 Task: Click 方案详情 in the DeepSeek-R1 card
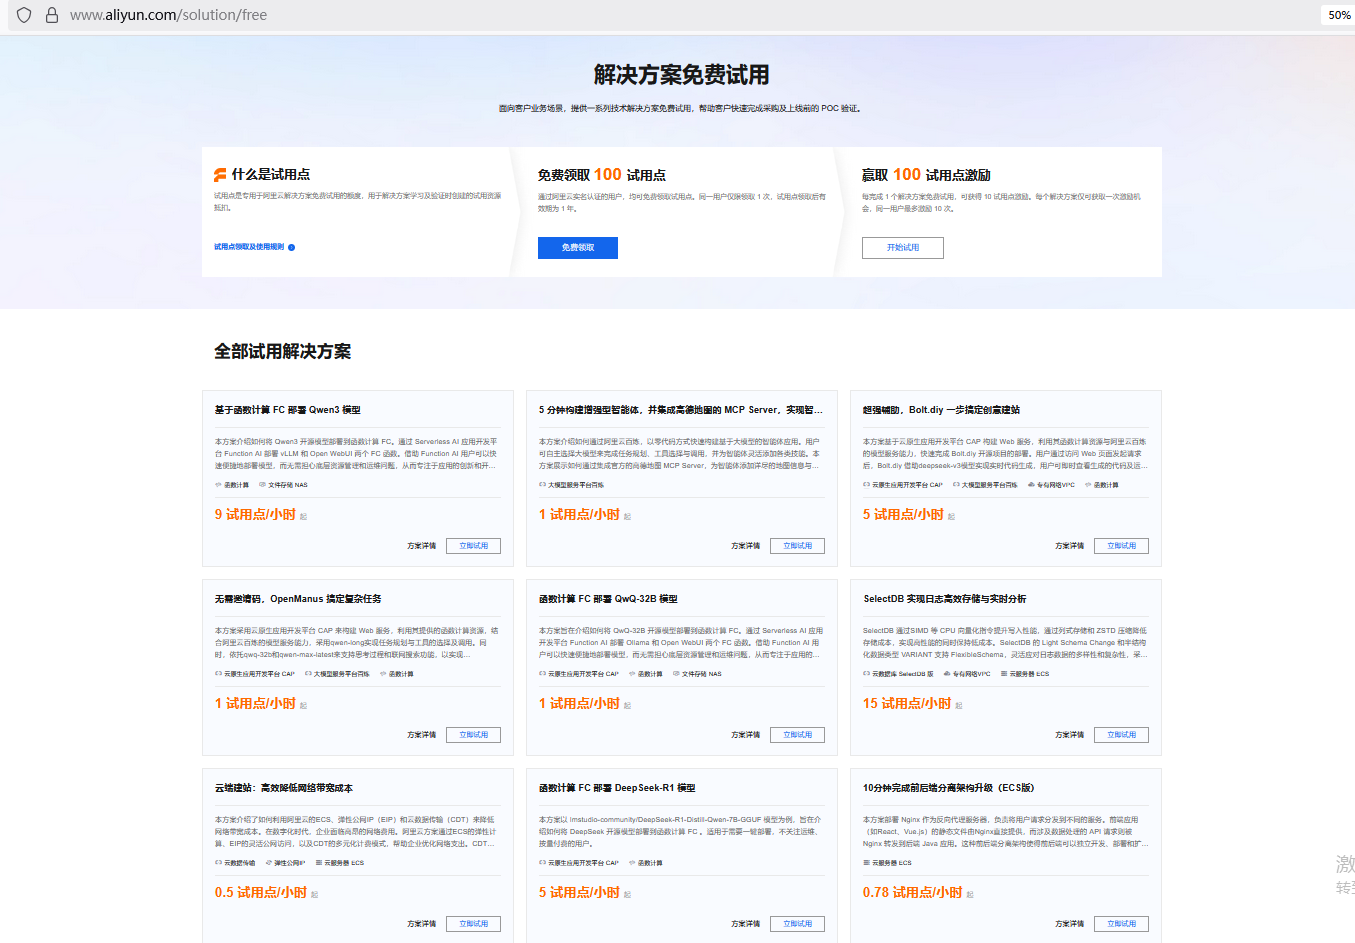pyautogui.click(x=745, y=924)
